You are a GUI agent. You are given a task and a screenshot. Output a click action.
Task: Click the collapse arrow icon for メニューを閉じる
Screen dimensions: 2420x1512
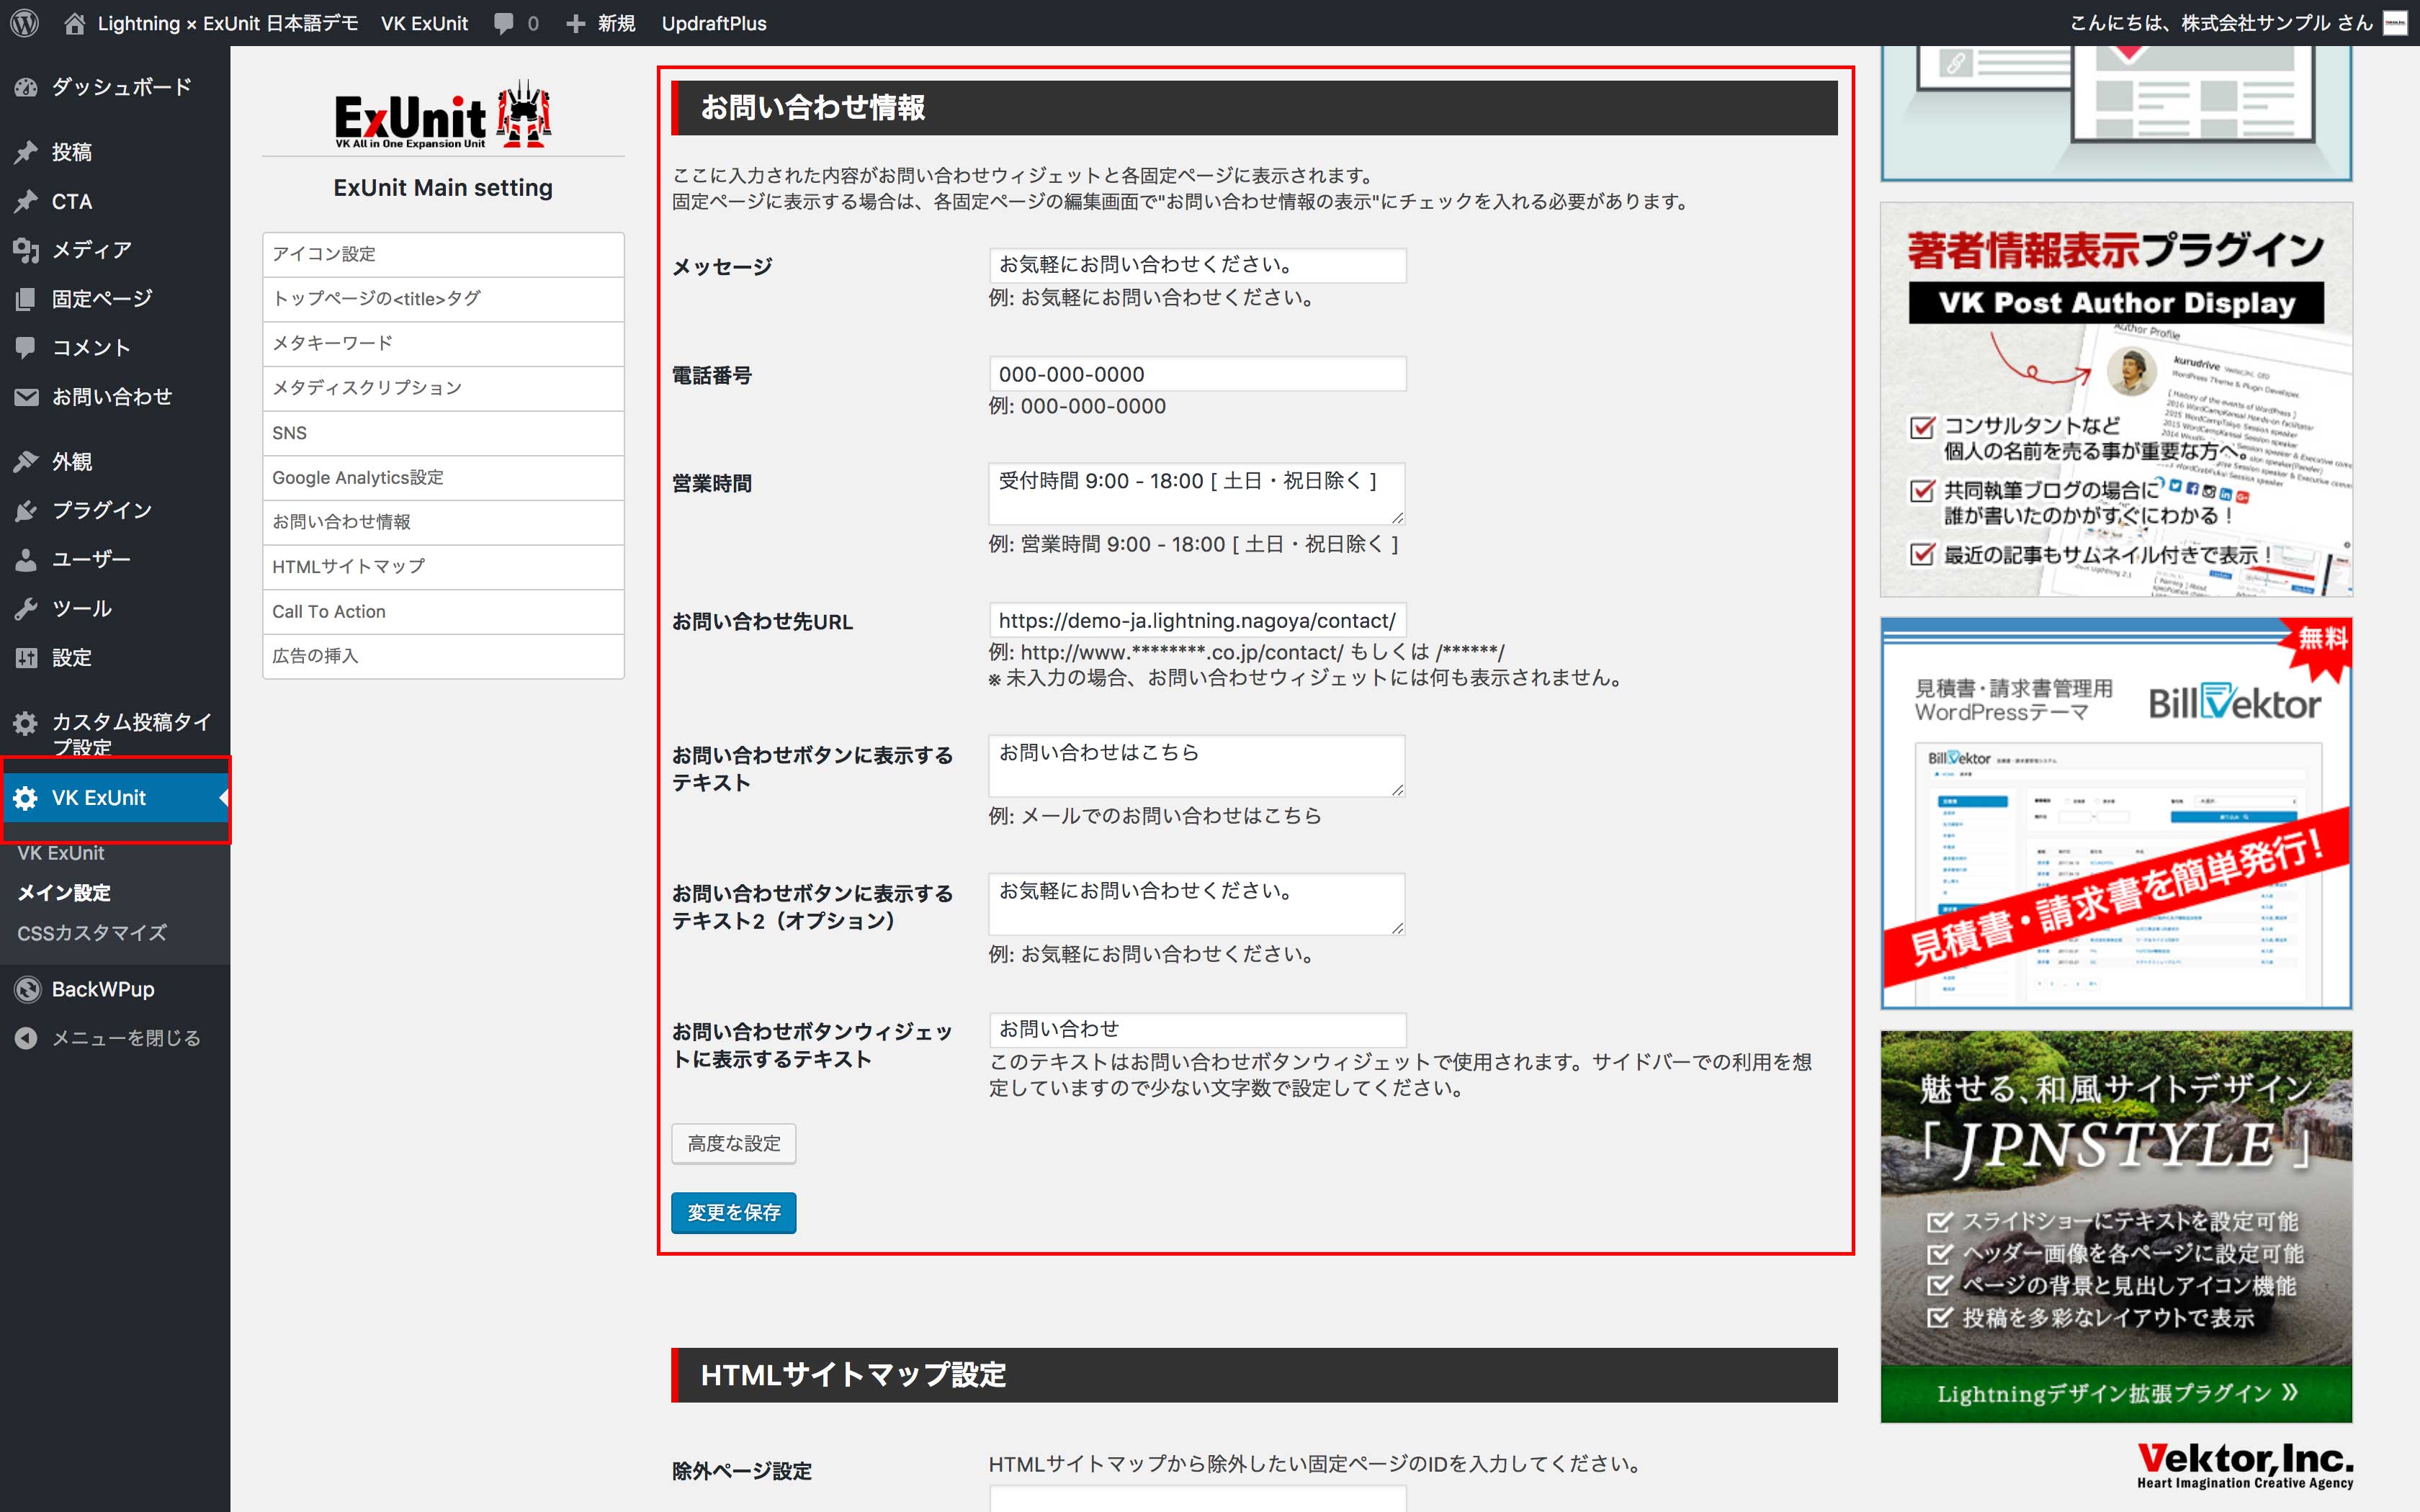coord(26,1038)
